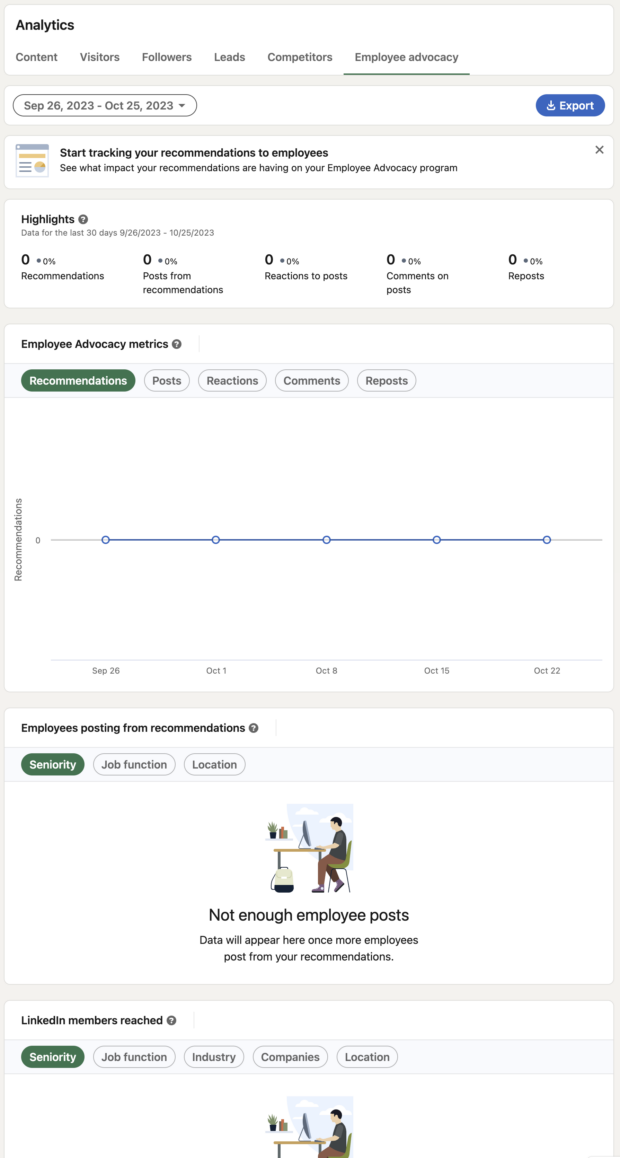
Task: Show Industry breakdown under LinkedIn members reached
Action: 213,1056
